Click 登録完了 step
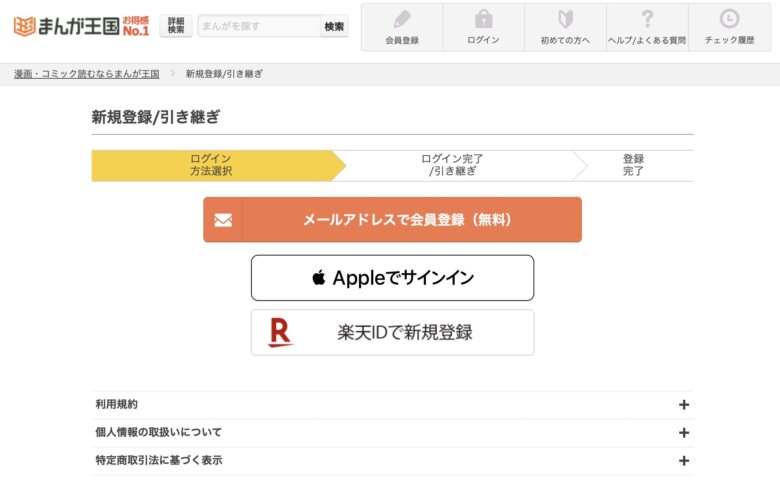 pos(633,165)
